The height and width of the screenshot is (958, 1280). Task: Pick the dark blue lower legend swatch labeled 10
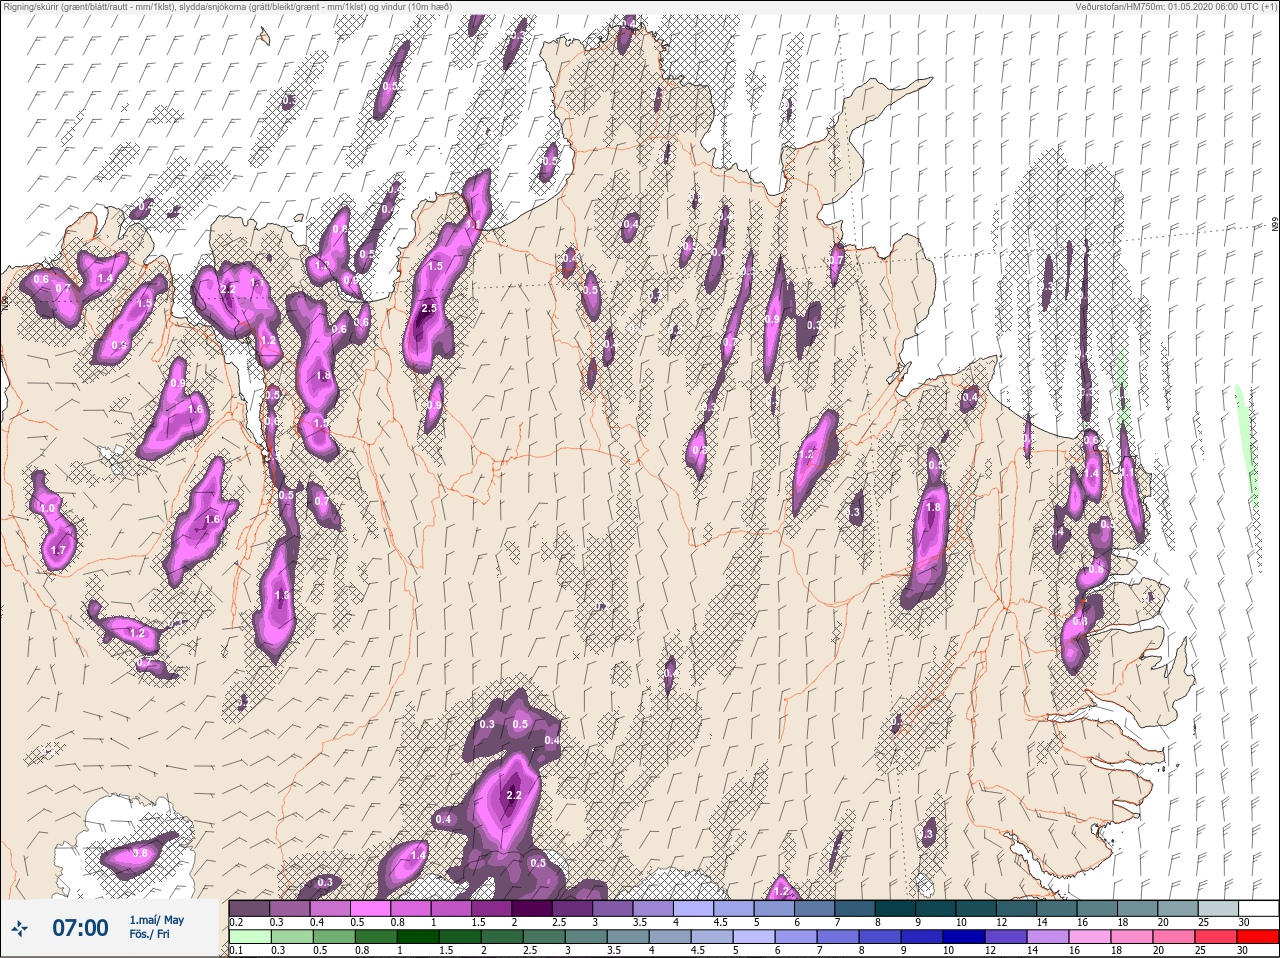pyautogui.click(x=965, y=936)
